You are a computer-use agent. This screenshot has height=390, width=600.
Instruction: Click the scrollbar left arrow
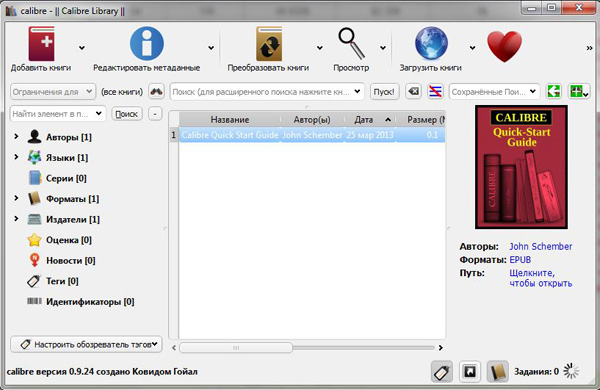click(x=174, y=348)
